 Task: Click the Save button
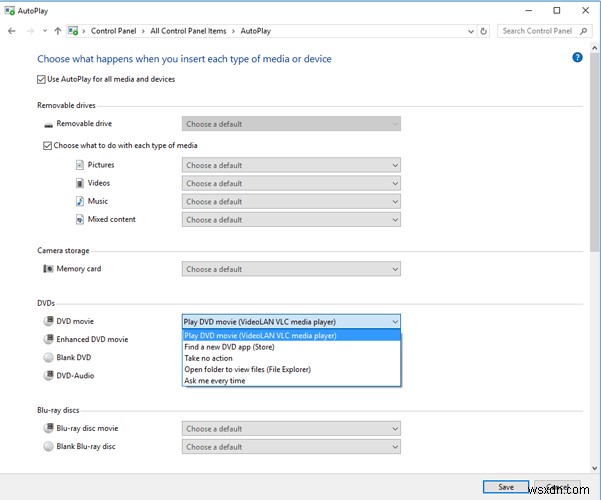pyautogui.click(x=505, y=487)
